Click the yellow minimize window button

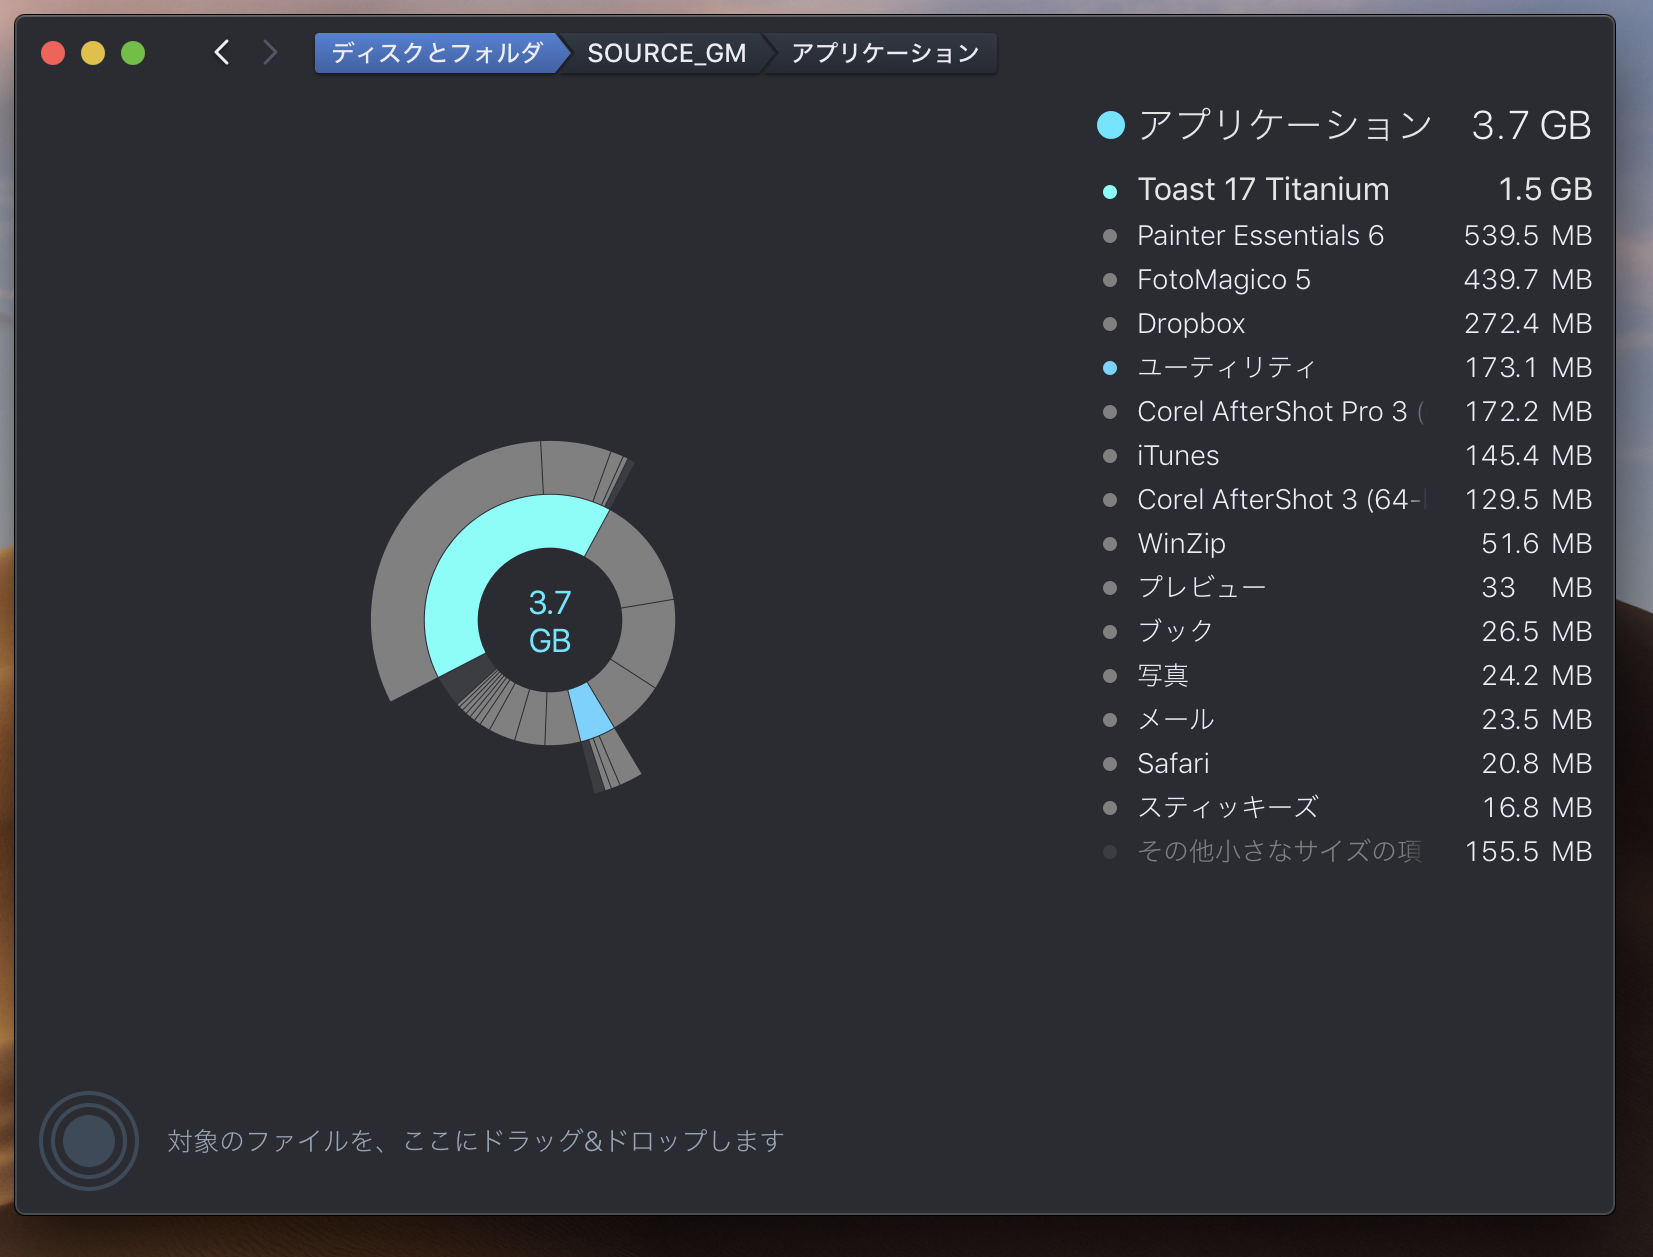click(93, 53)
